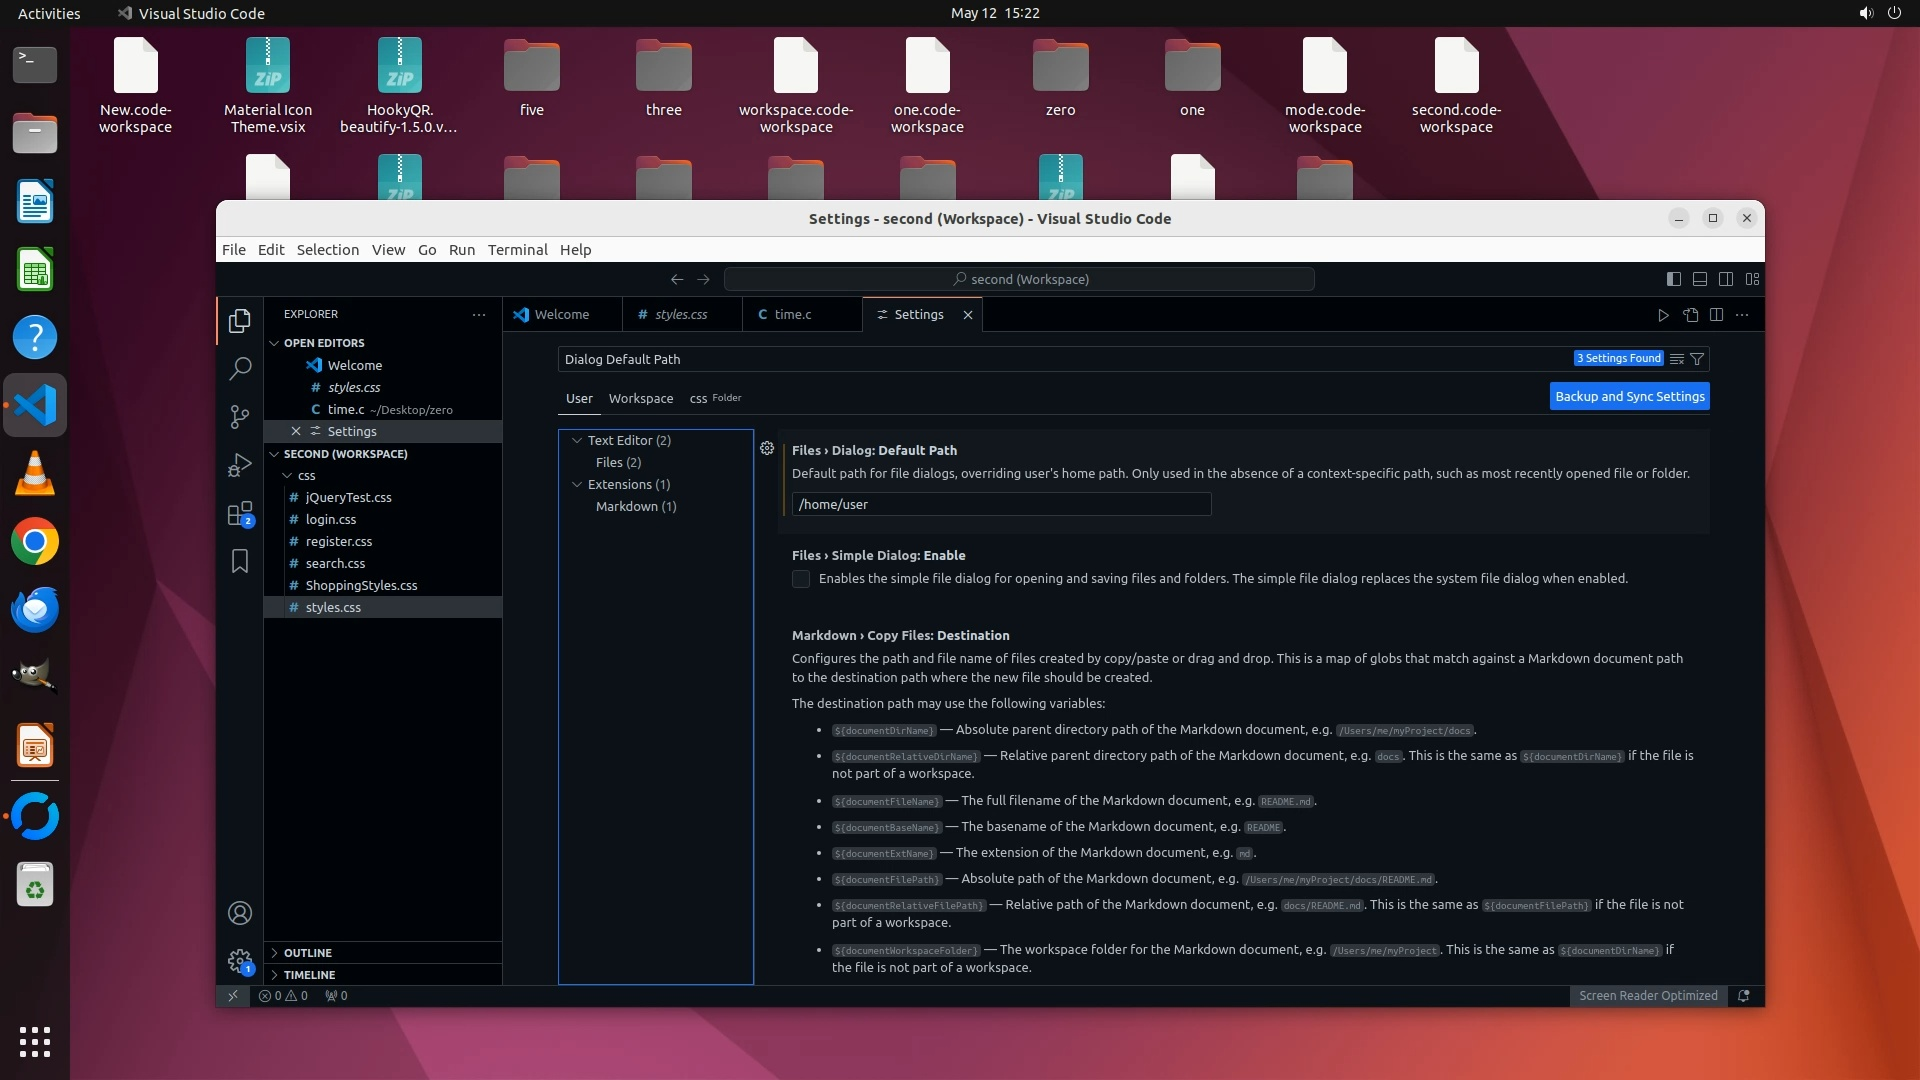Viewport: 1920px width, 1080px height.
Task: Open the Source Control view
Action: (240, 416)
